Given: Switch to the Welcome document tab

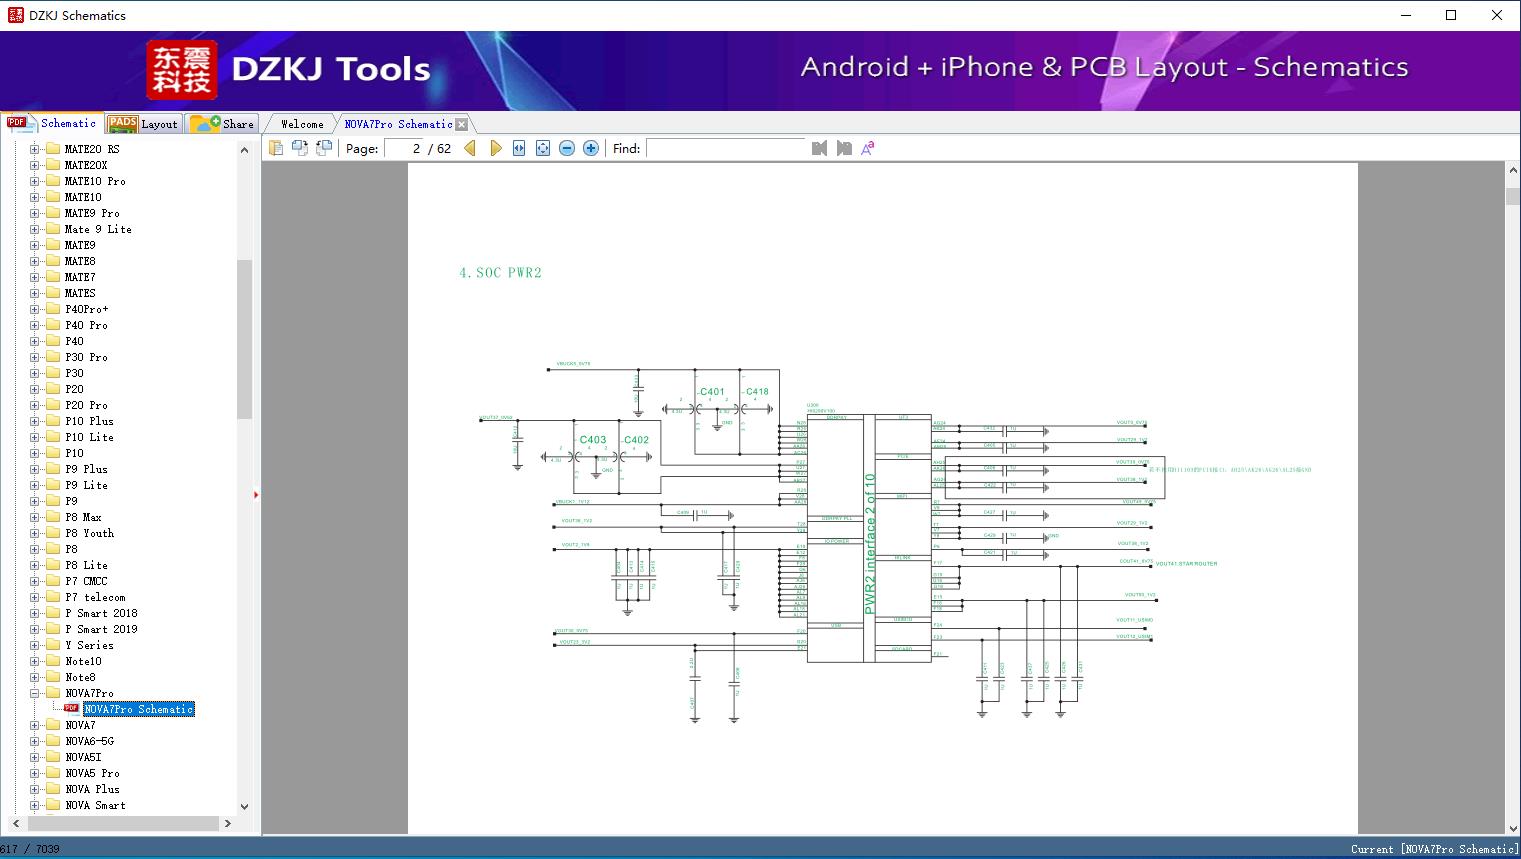Looking at the screenshot, I should click(x=302, y=124).
